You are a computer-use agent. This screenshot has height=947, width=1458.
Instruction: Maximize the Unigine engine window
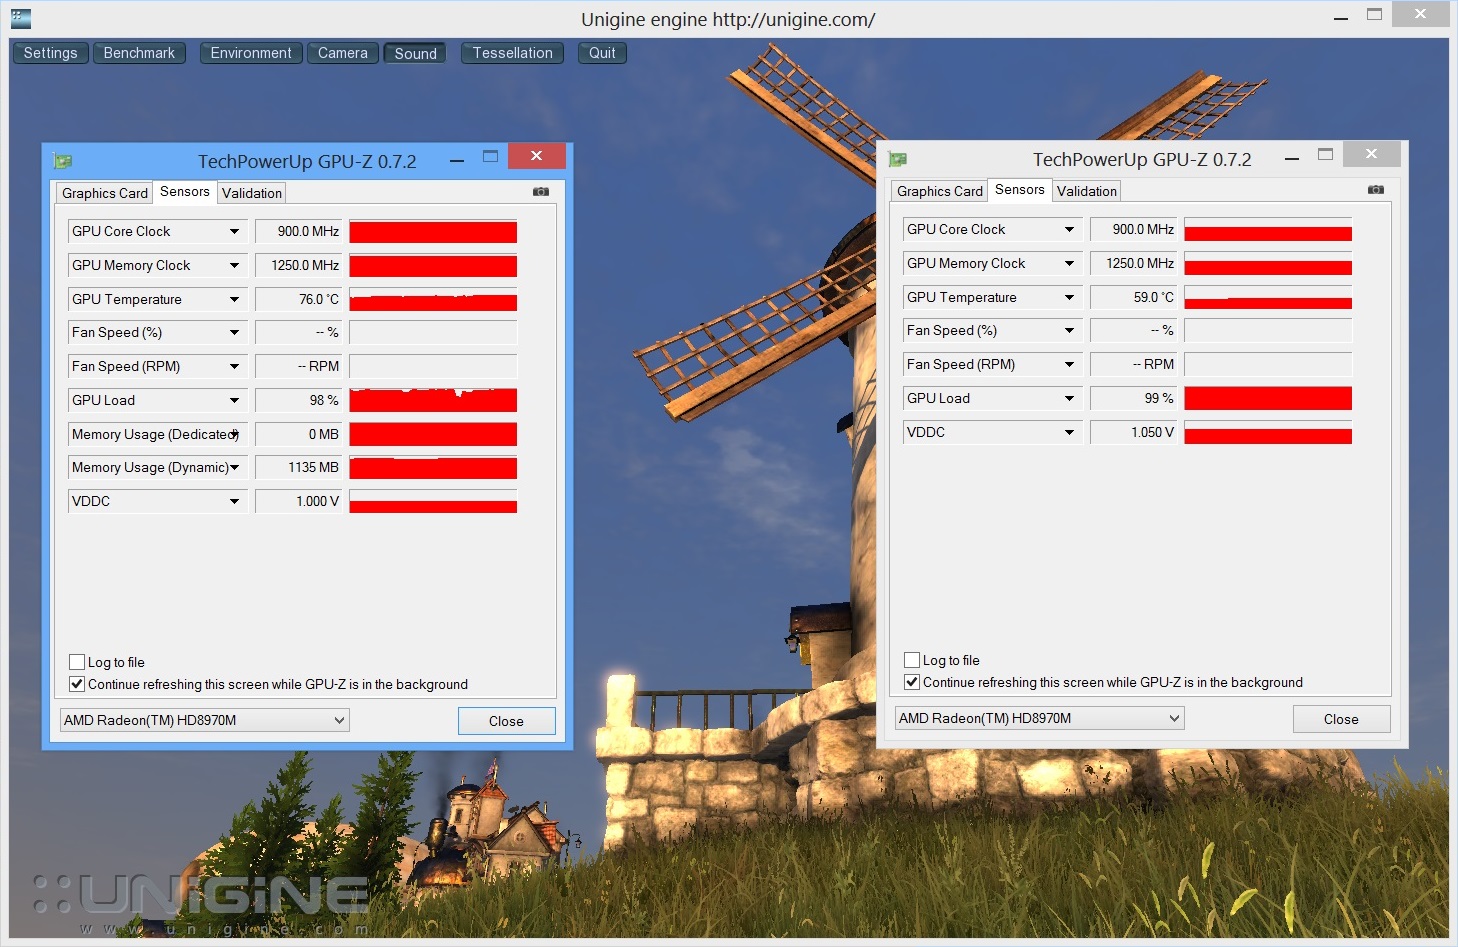click(x=1375, y=15)
